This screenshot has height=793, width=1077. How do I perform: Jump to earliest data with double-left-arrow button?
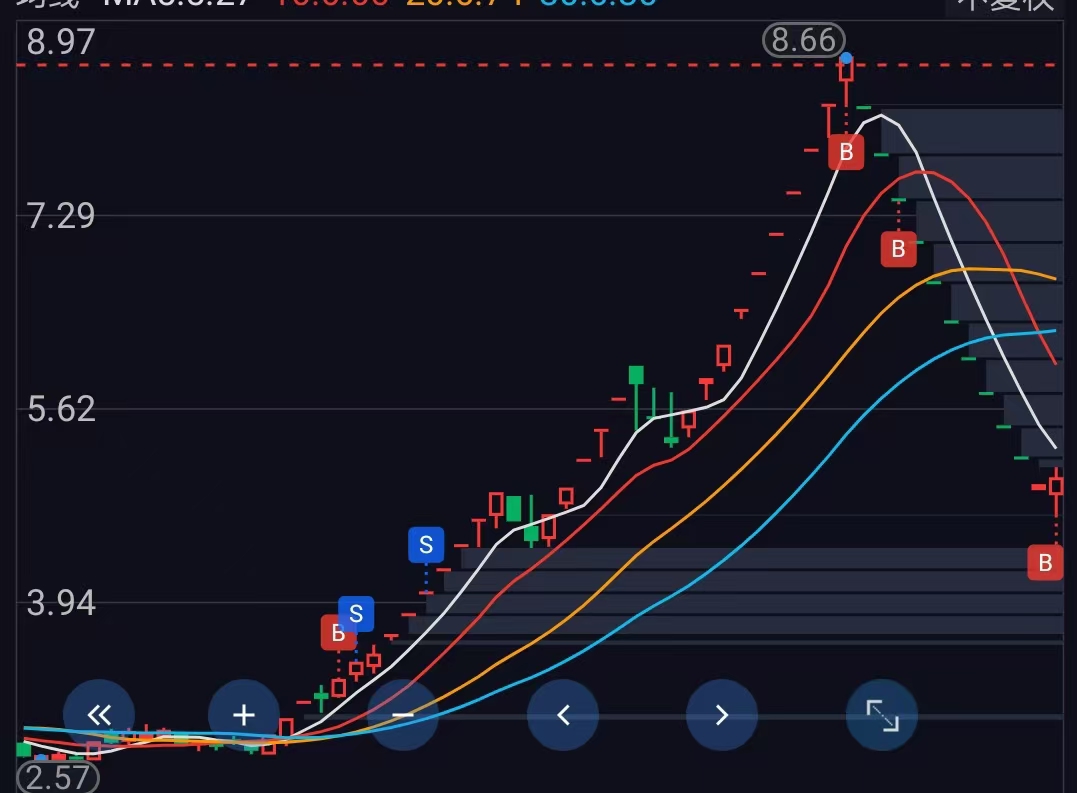(99, 715)
